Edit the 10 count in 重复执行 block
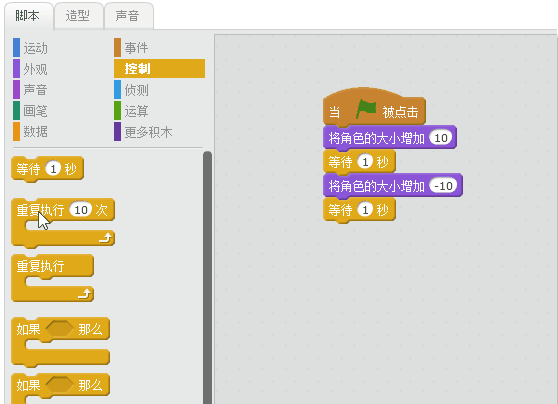Image resolution: width=558 pixels, height=404 pixels. point(81,210)
